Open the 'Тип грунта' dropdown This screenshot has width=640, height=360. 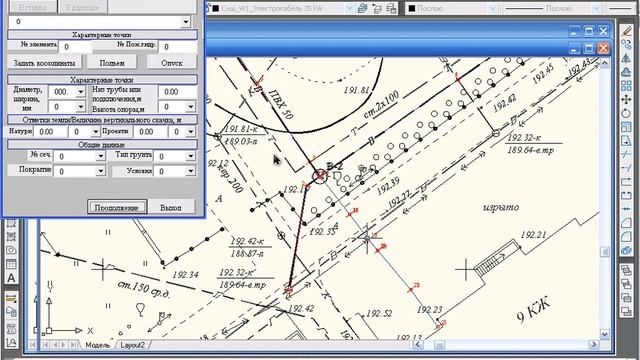[191, 156]
